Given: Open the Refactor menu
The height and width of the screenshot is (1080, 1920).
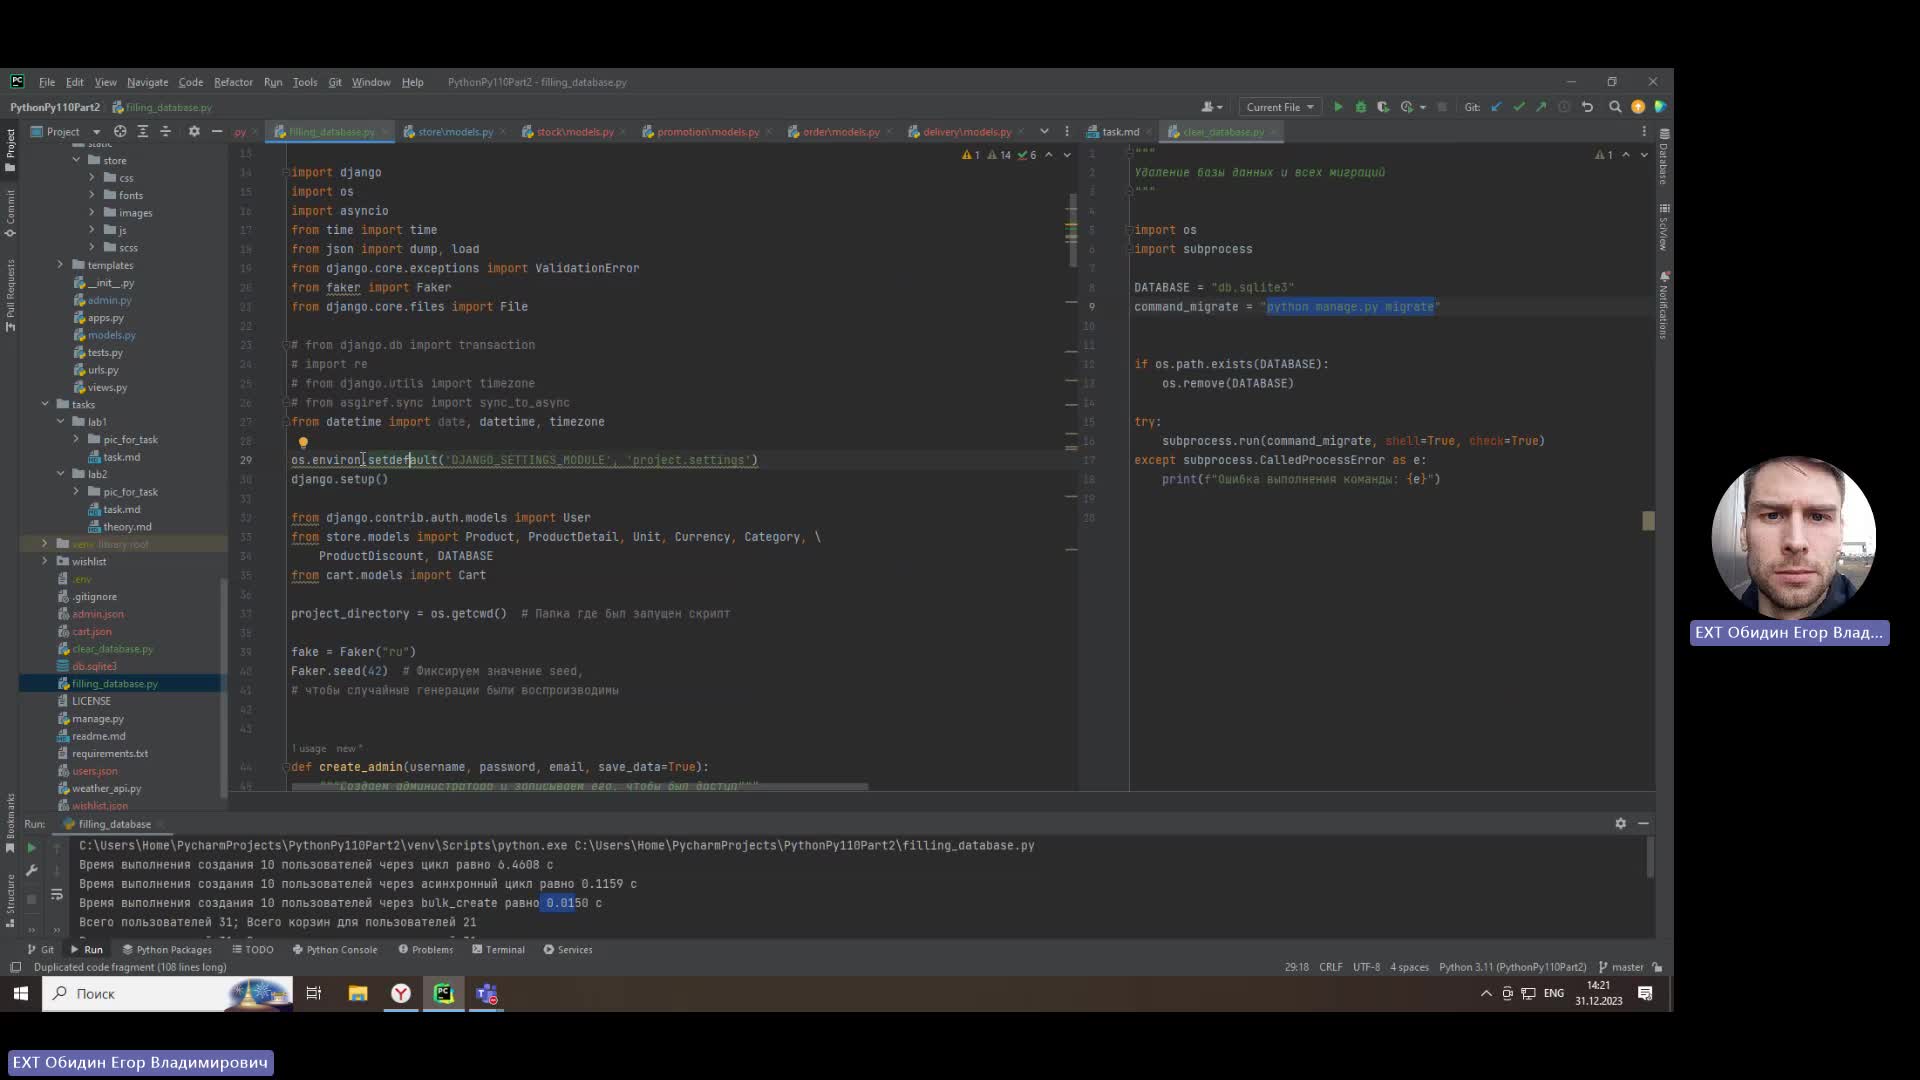Looking at the screenshot, I should 233,82.
